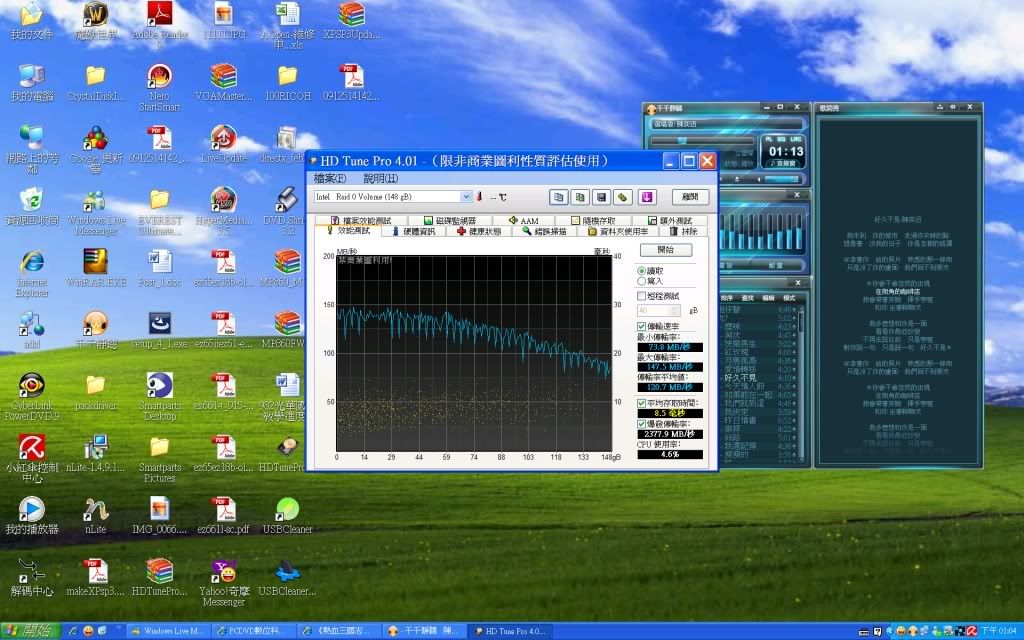This screenshot has height=640, width=1024.
Task: Click the yellow-green options icon in HD Tune toolbar
Action: tap(623, 197)
